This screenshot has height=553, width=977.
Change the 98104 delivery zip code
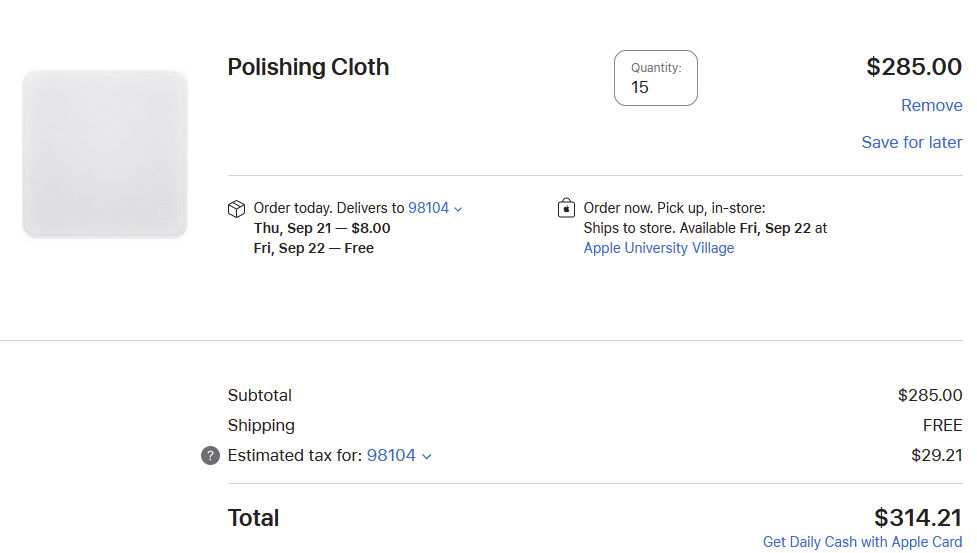[428, 208]
